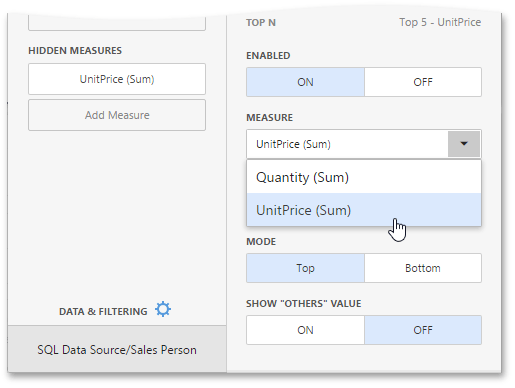Select Quantity (Sum) from the list
Screen dimensions: 515x388
coord(364,177)
